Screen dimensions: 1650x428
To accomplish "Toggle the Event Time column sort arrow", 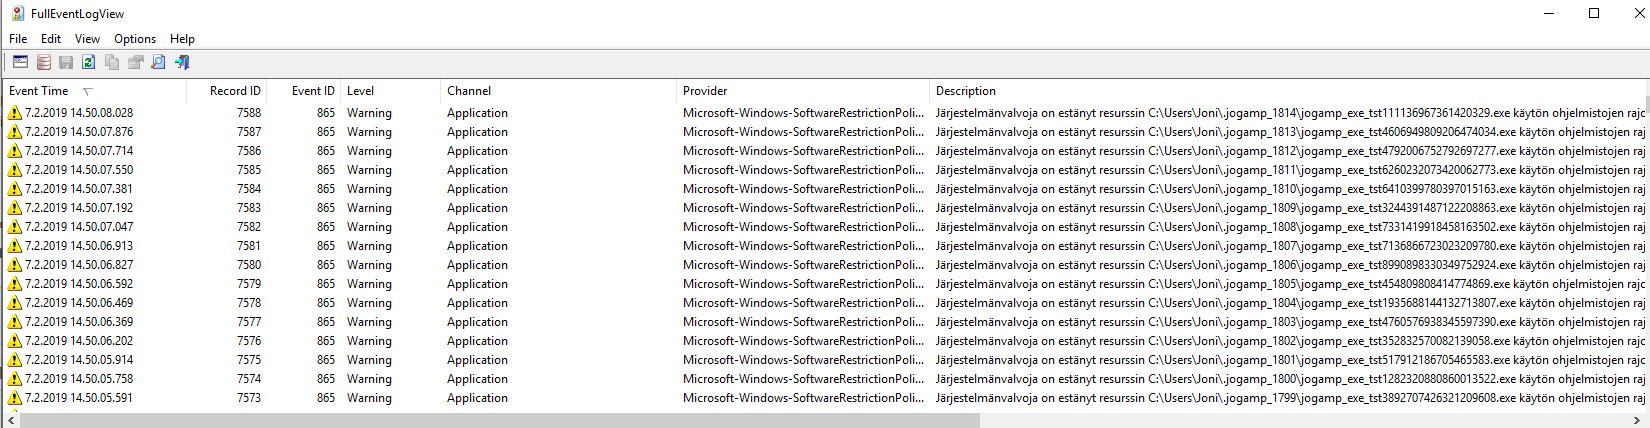I will (x=88, y=91).
